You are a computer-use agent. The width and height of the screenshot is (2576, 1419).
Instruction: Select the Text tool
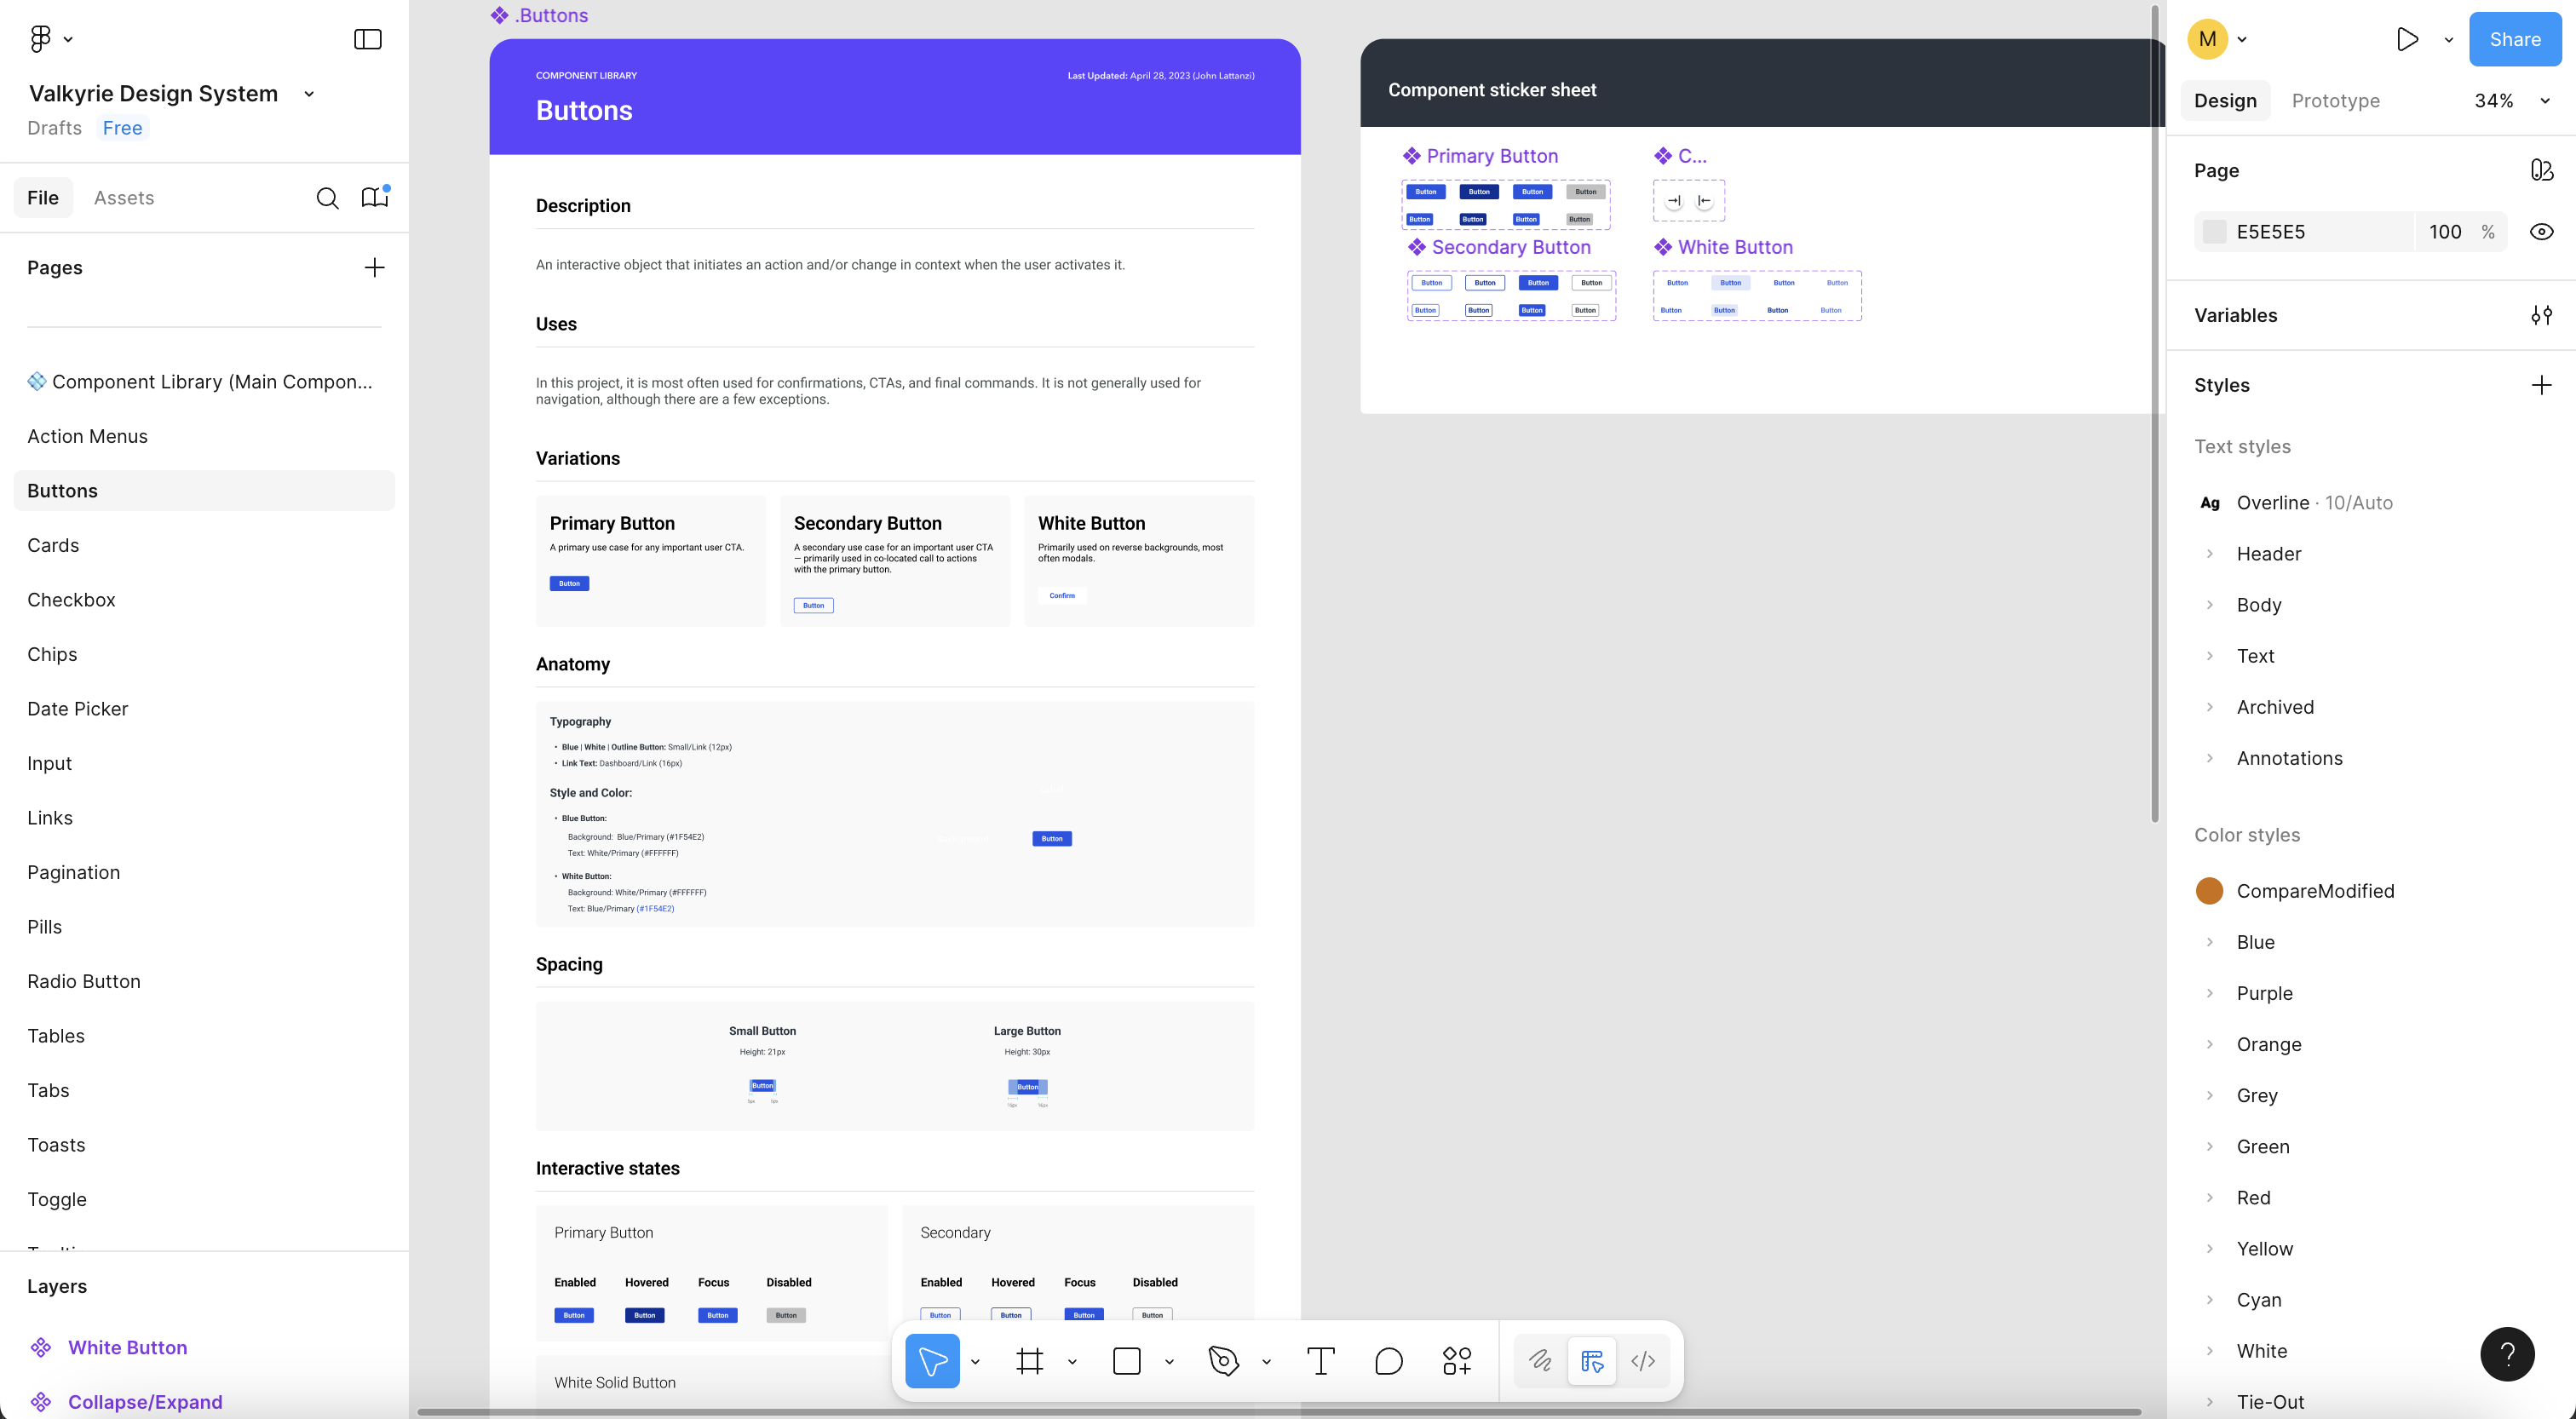(x=1320, y=1361)
